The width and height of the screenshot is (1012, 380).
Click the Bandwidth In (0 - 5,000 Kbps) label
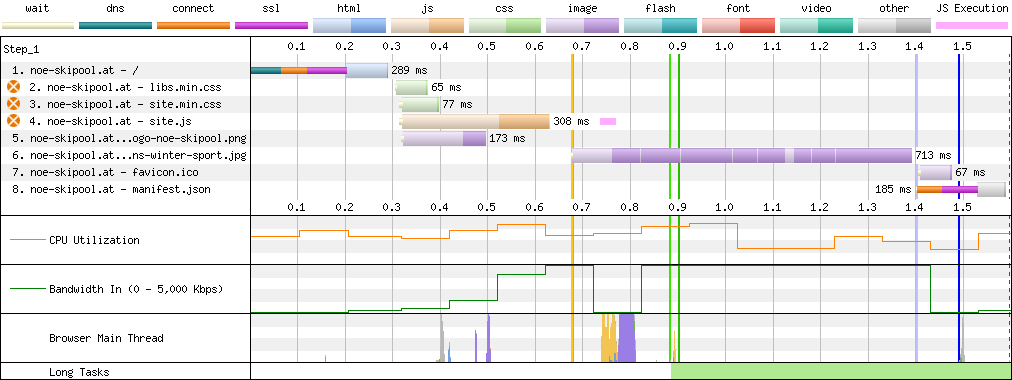point(136,289)
